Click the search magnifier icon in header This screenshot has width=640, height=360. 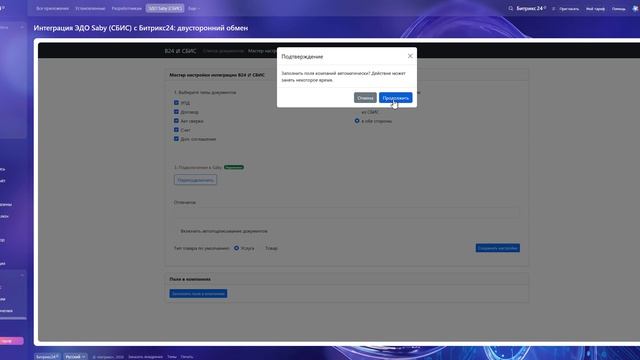click(x=511, y=8)
